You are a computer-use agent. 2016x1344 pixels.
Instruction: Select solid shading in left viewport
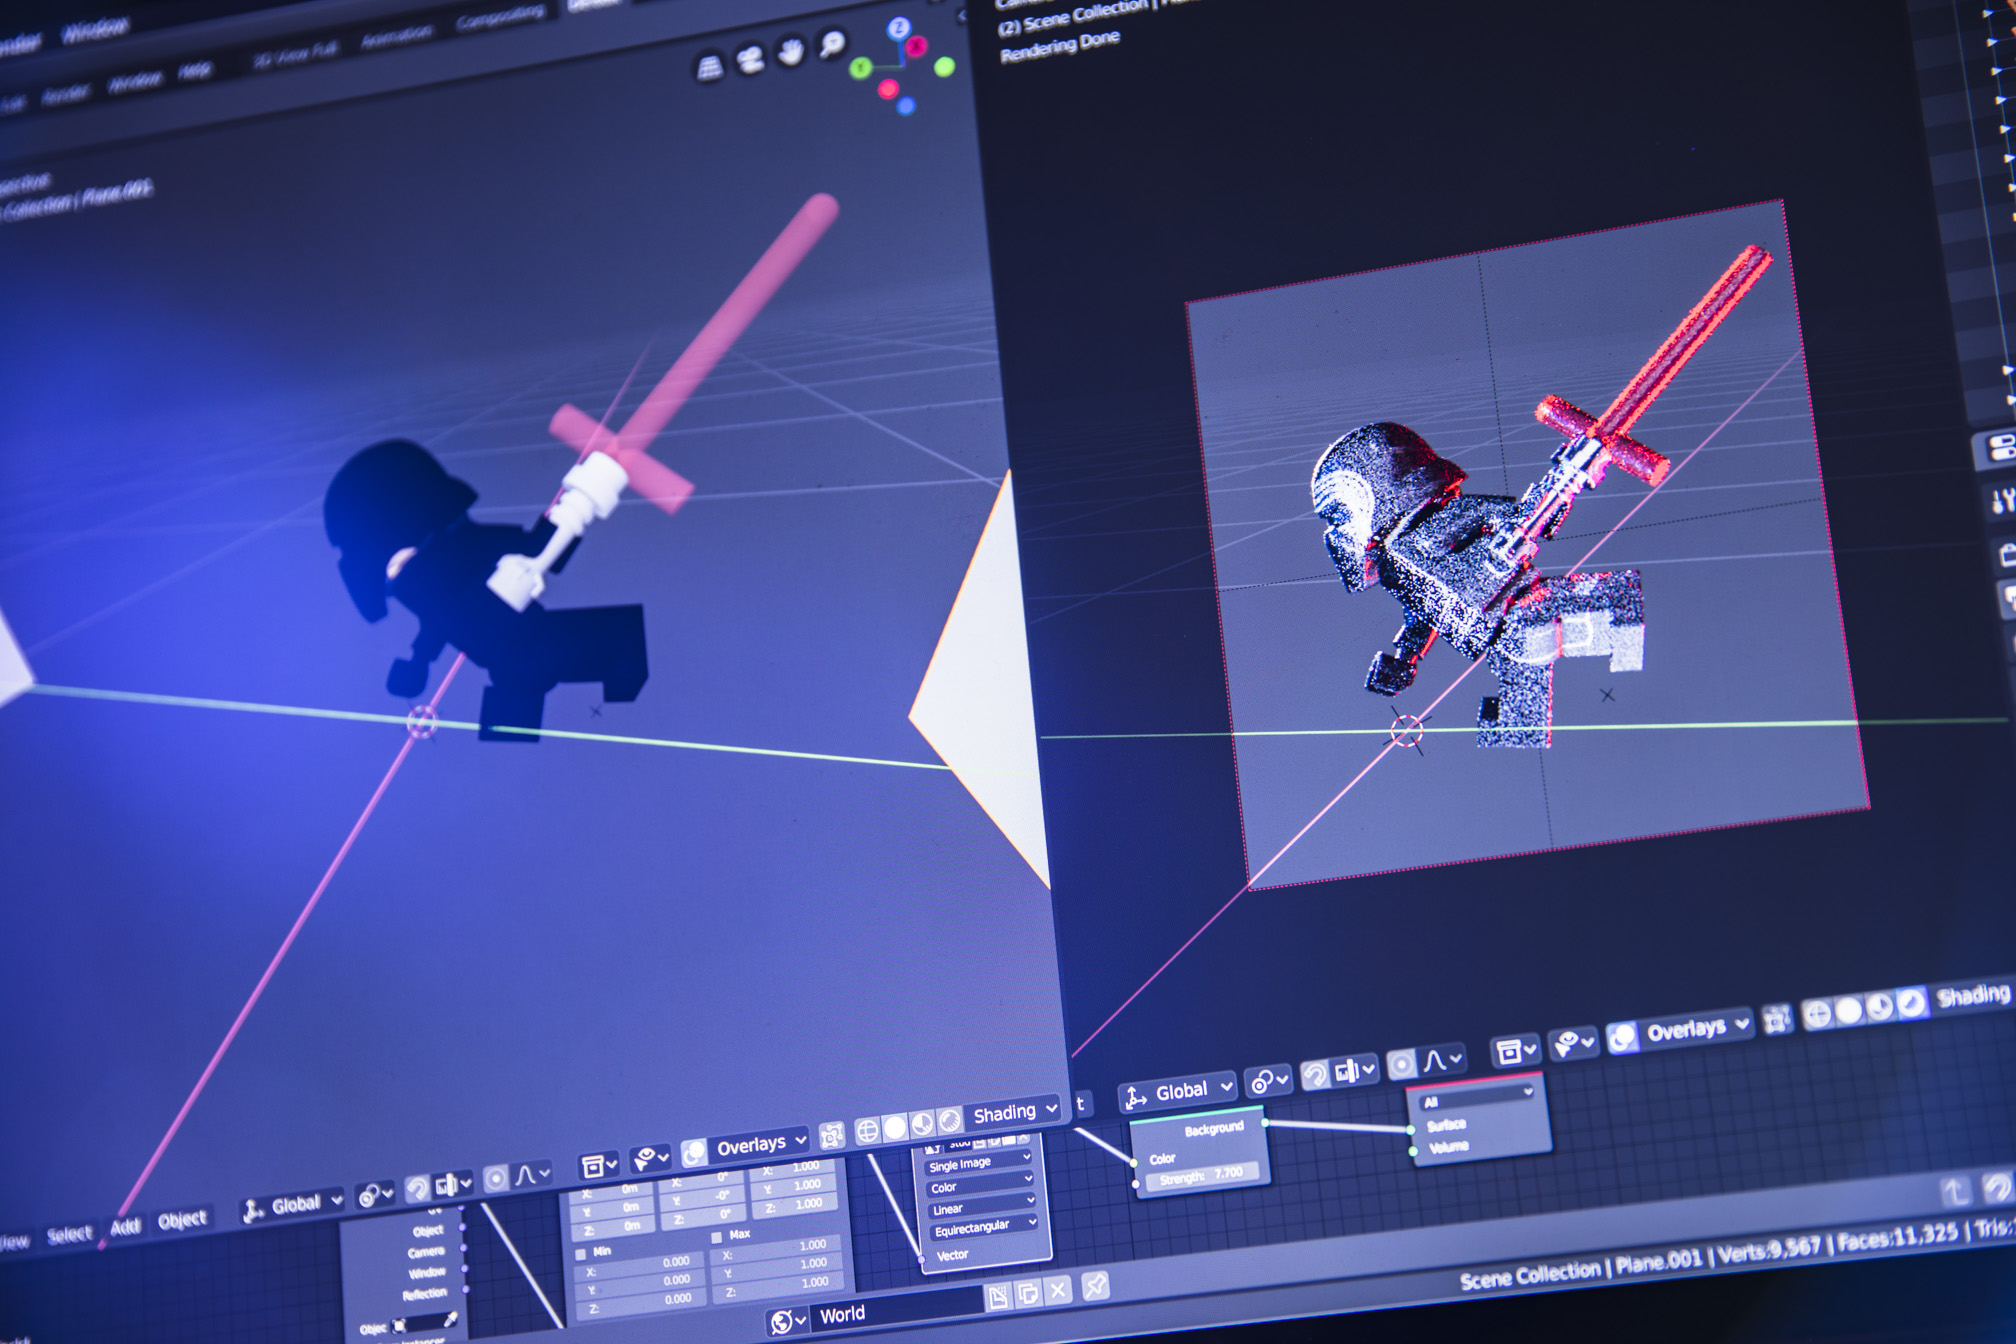pyautogui.click(x=895, y=1127)
